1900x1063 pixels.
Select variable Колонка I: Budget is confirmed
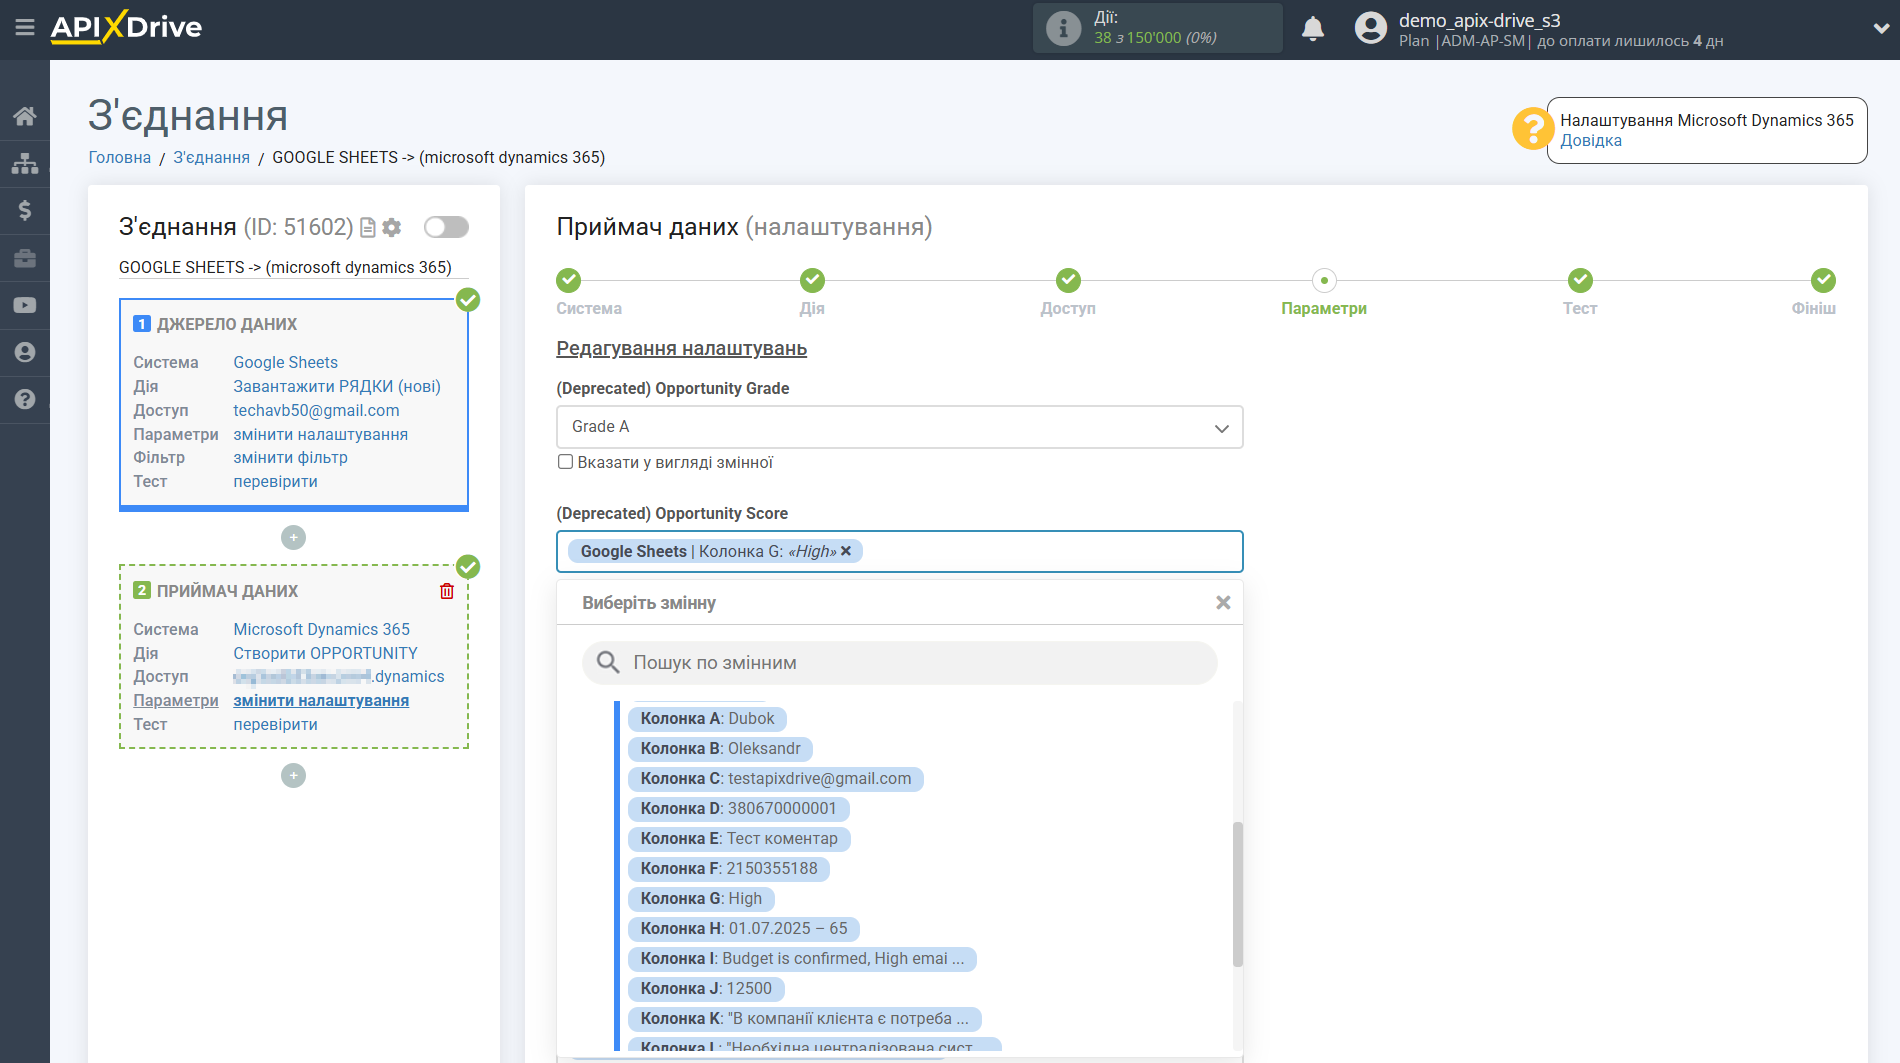coord(802,959)
